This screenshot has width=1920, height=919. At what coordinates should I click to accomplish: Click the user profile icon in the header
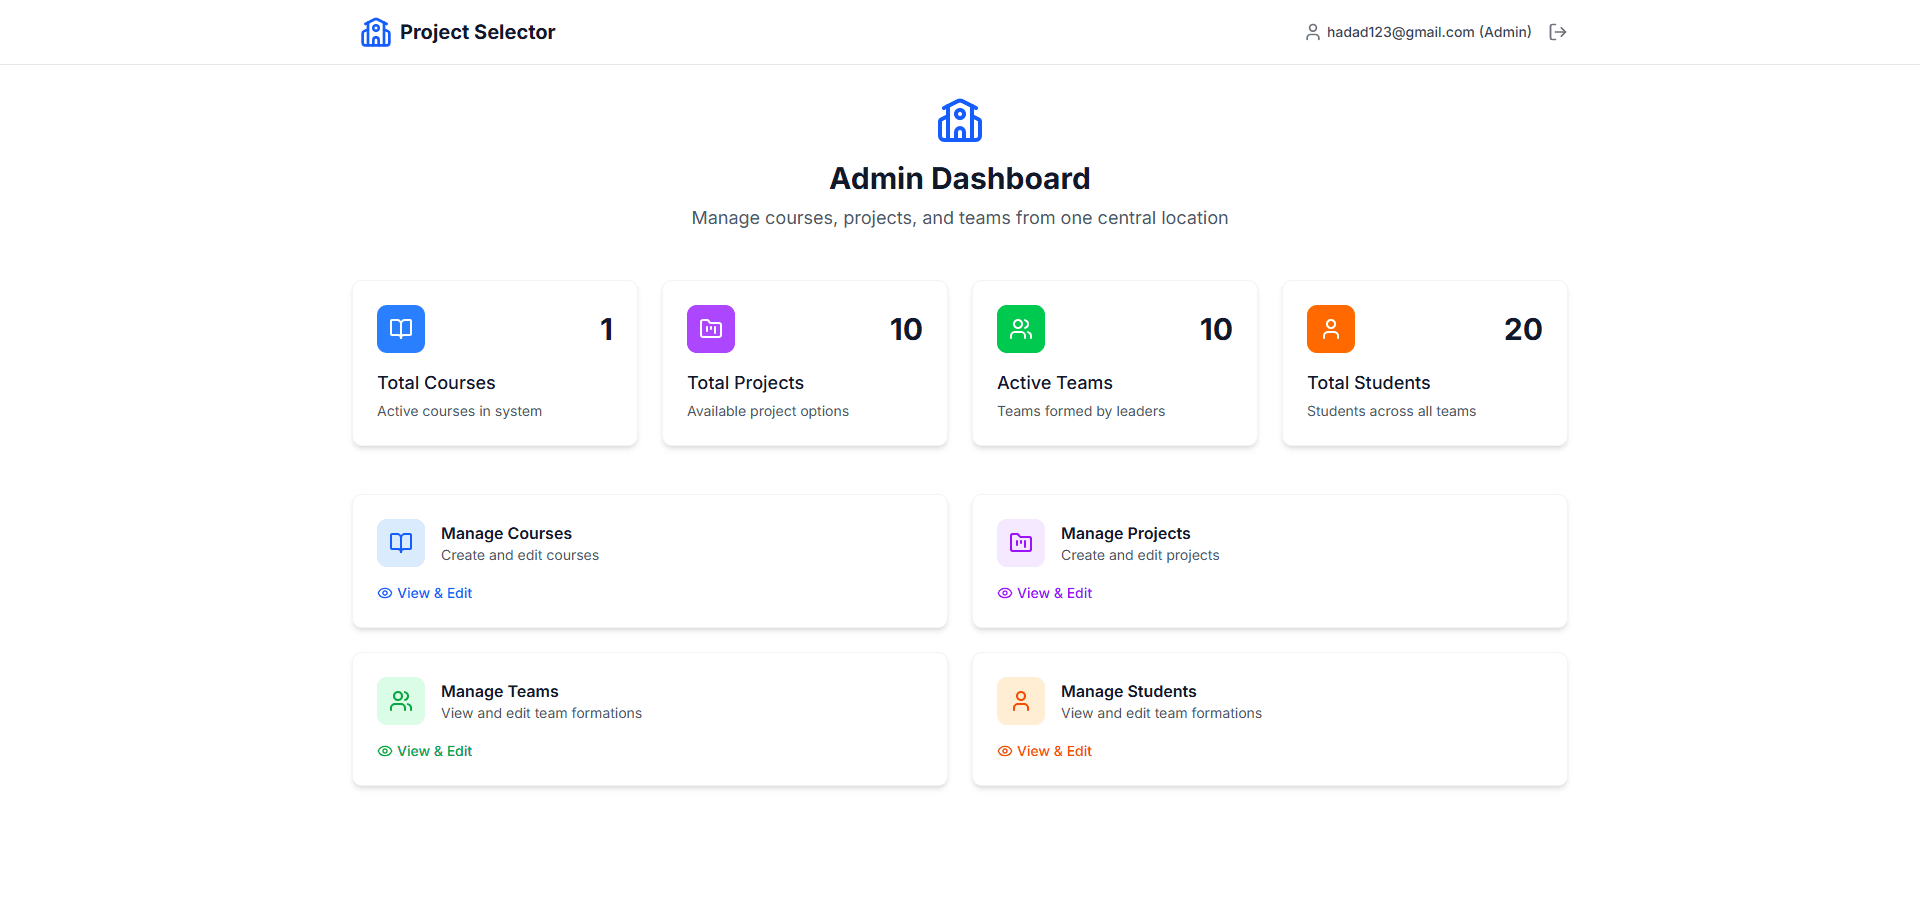tap(1312, 31)
